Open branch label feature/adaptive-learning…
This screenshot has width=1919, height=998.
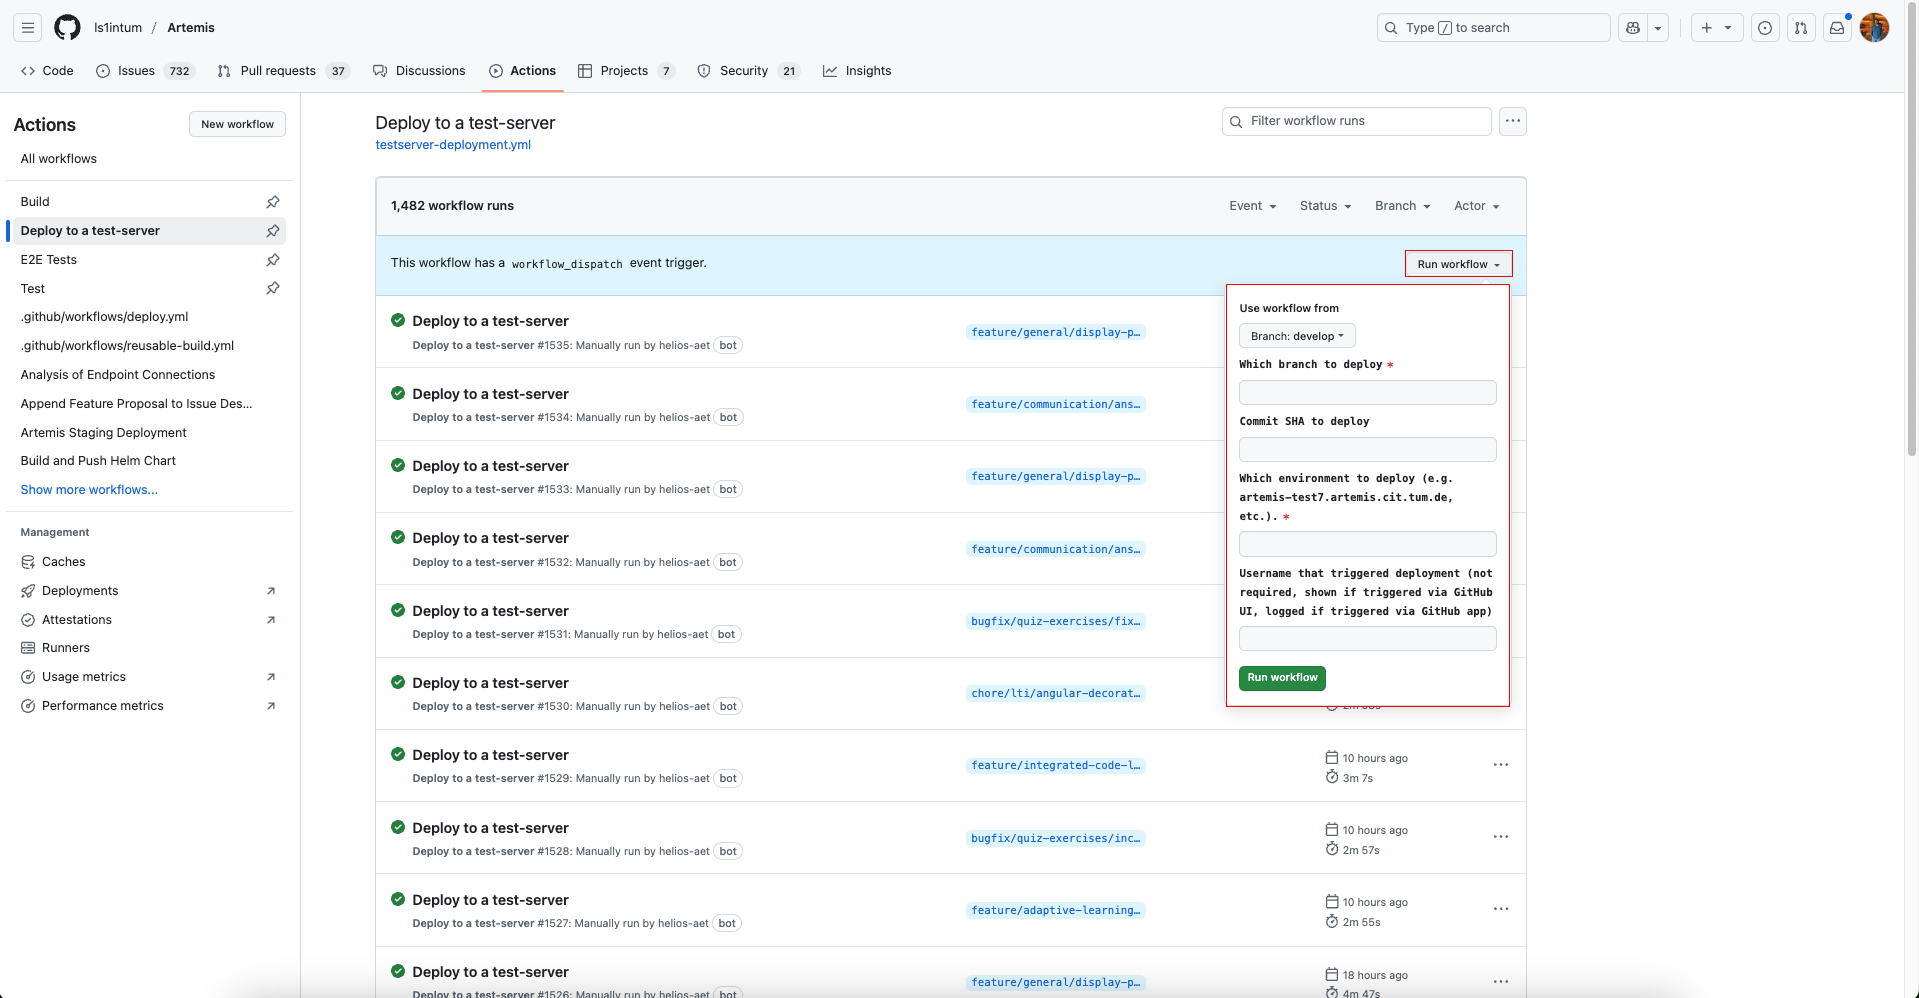[x=1055, y=910]
